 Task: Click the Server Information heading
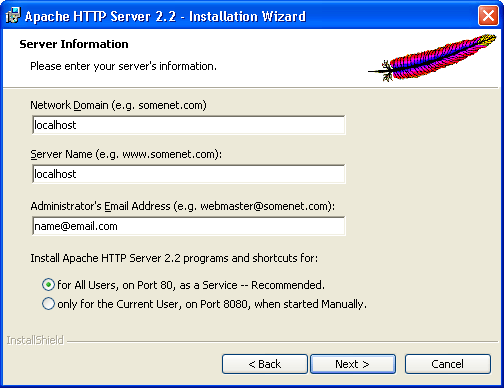[74, 44]
